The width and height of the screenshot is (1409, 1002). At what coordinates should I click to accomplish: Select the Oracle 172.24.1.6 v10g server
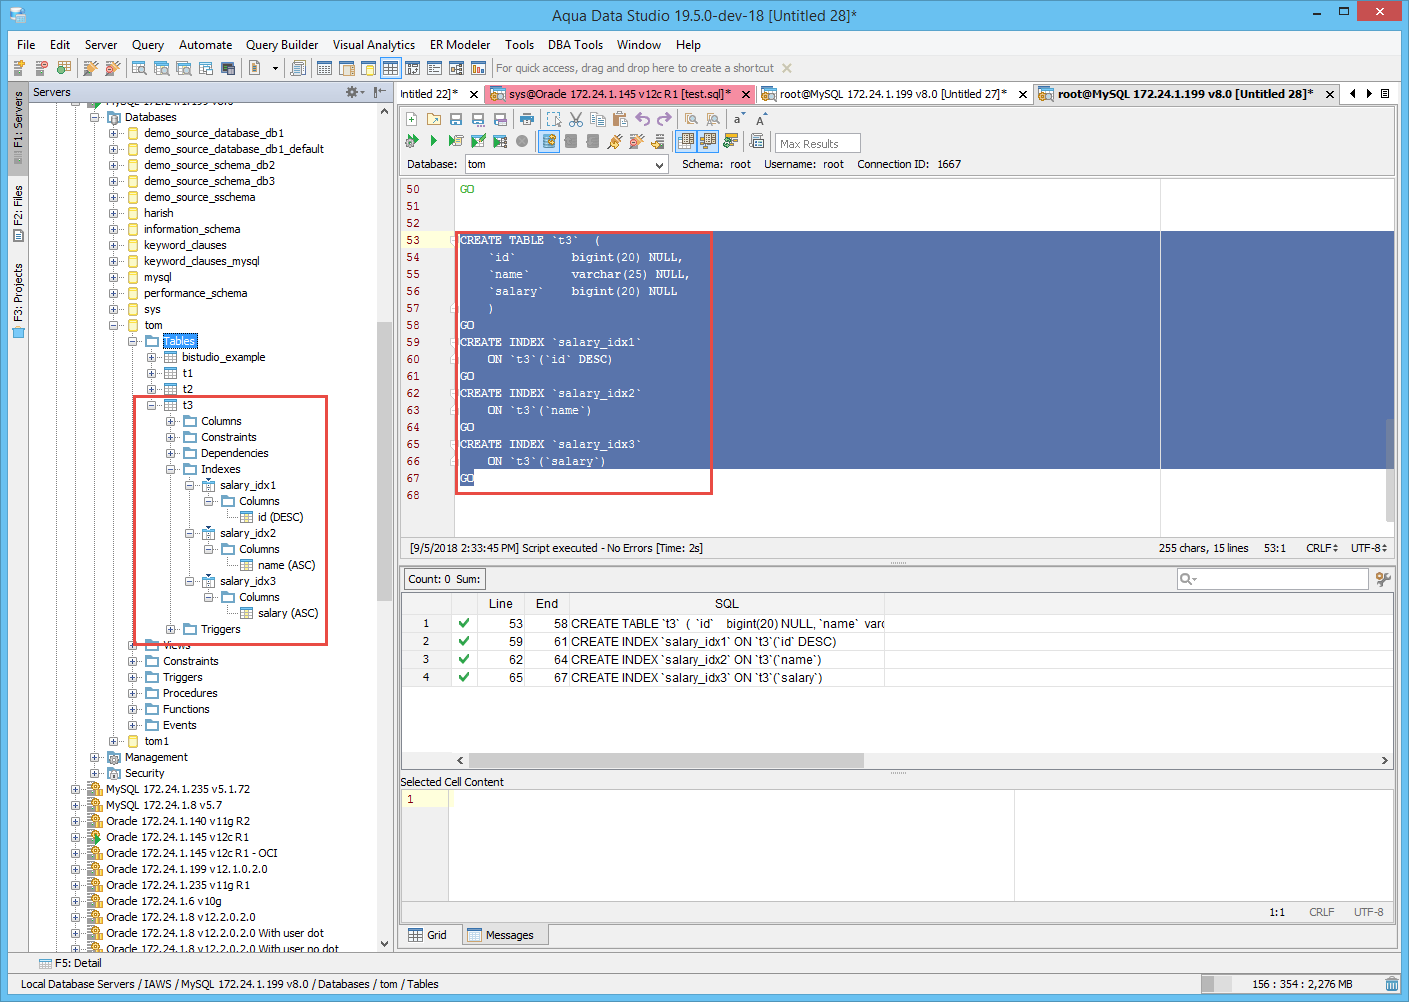pos(164,901)
